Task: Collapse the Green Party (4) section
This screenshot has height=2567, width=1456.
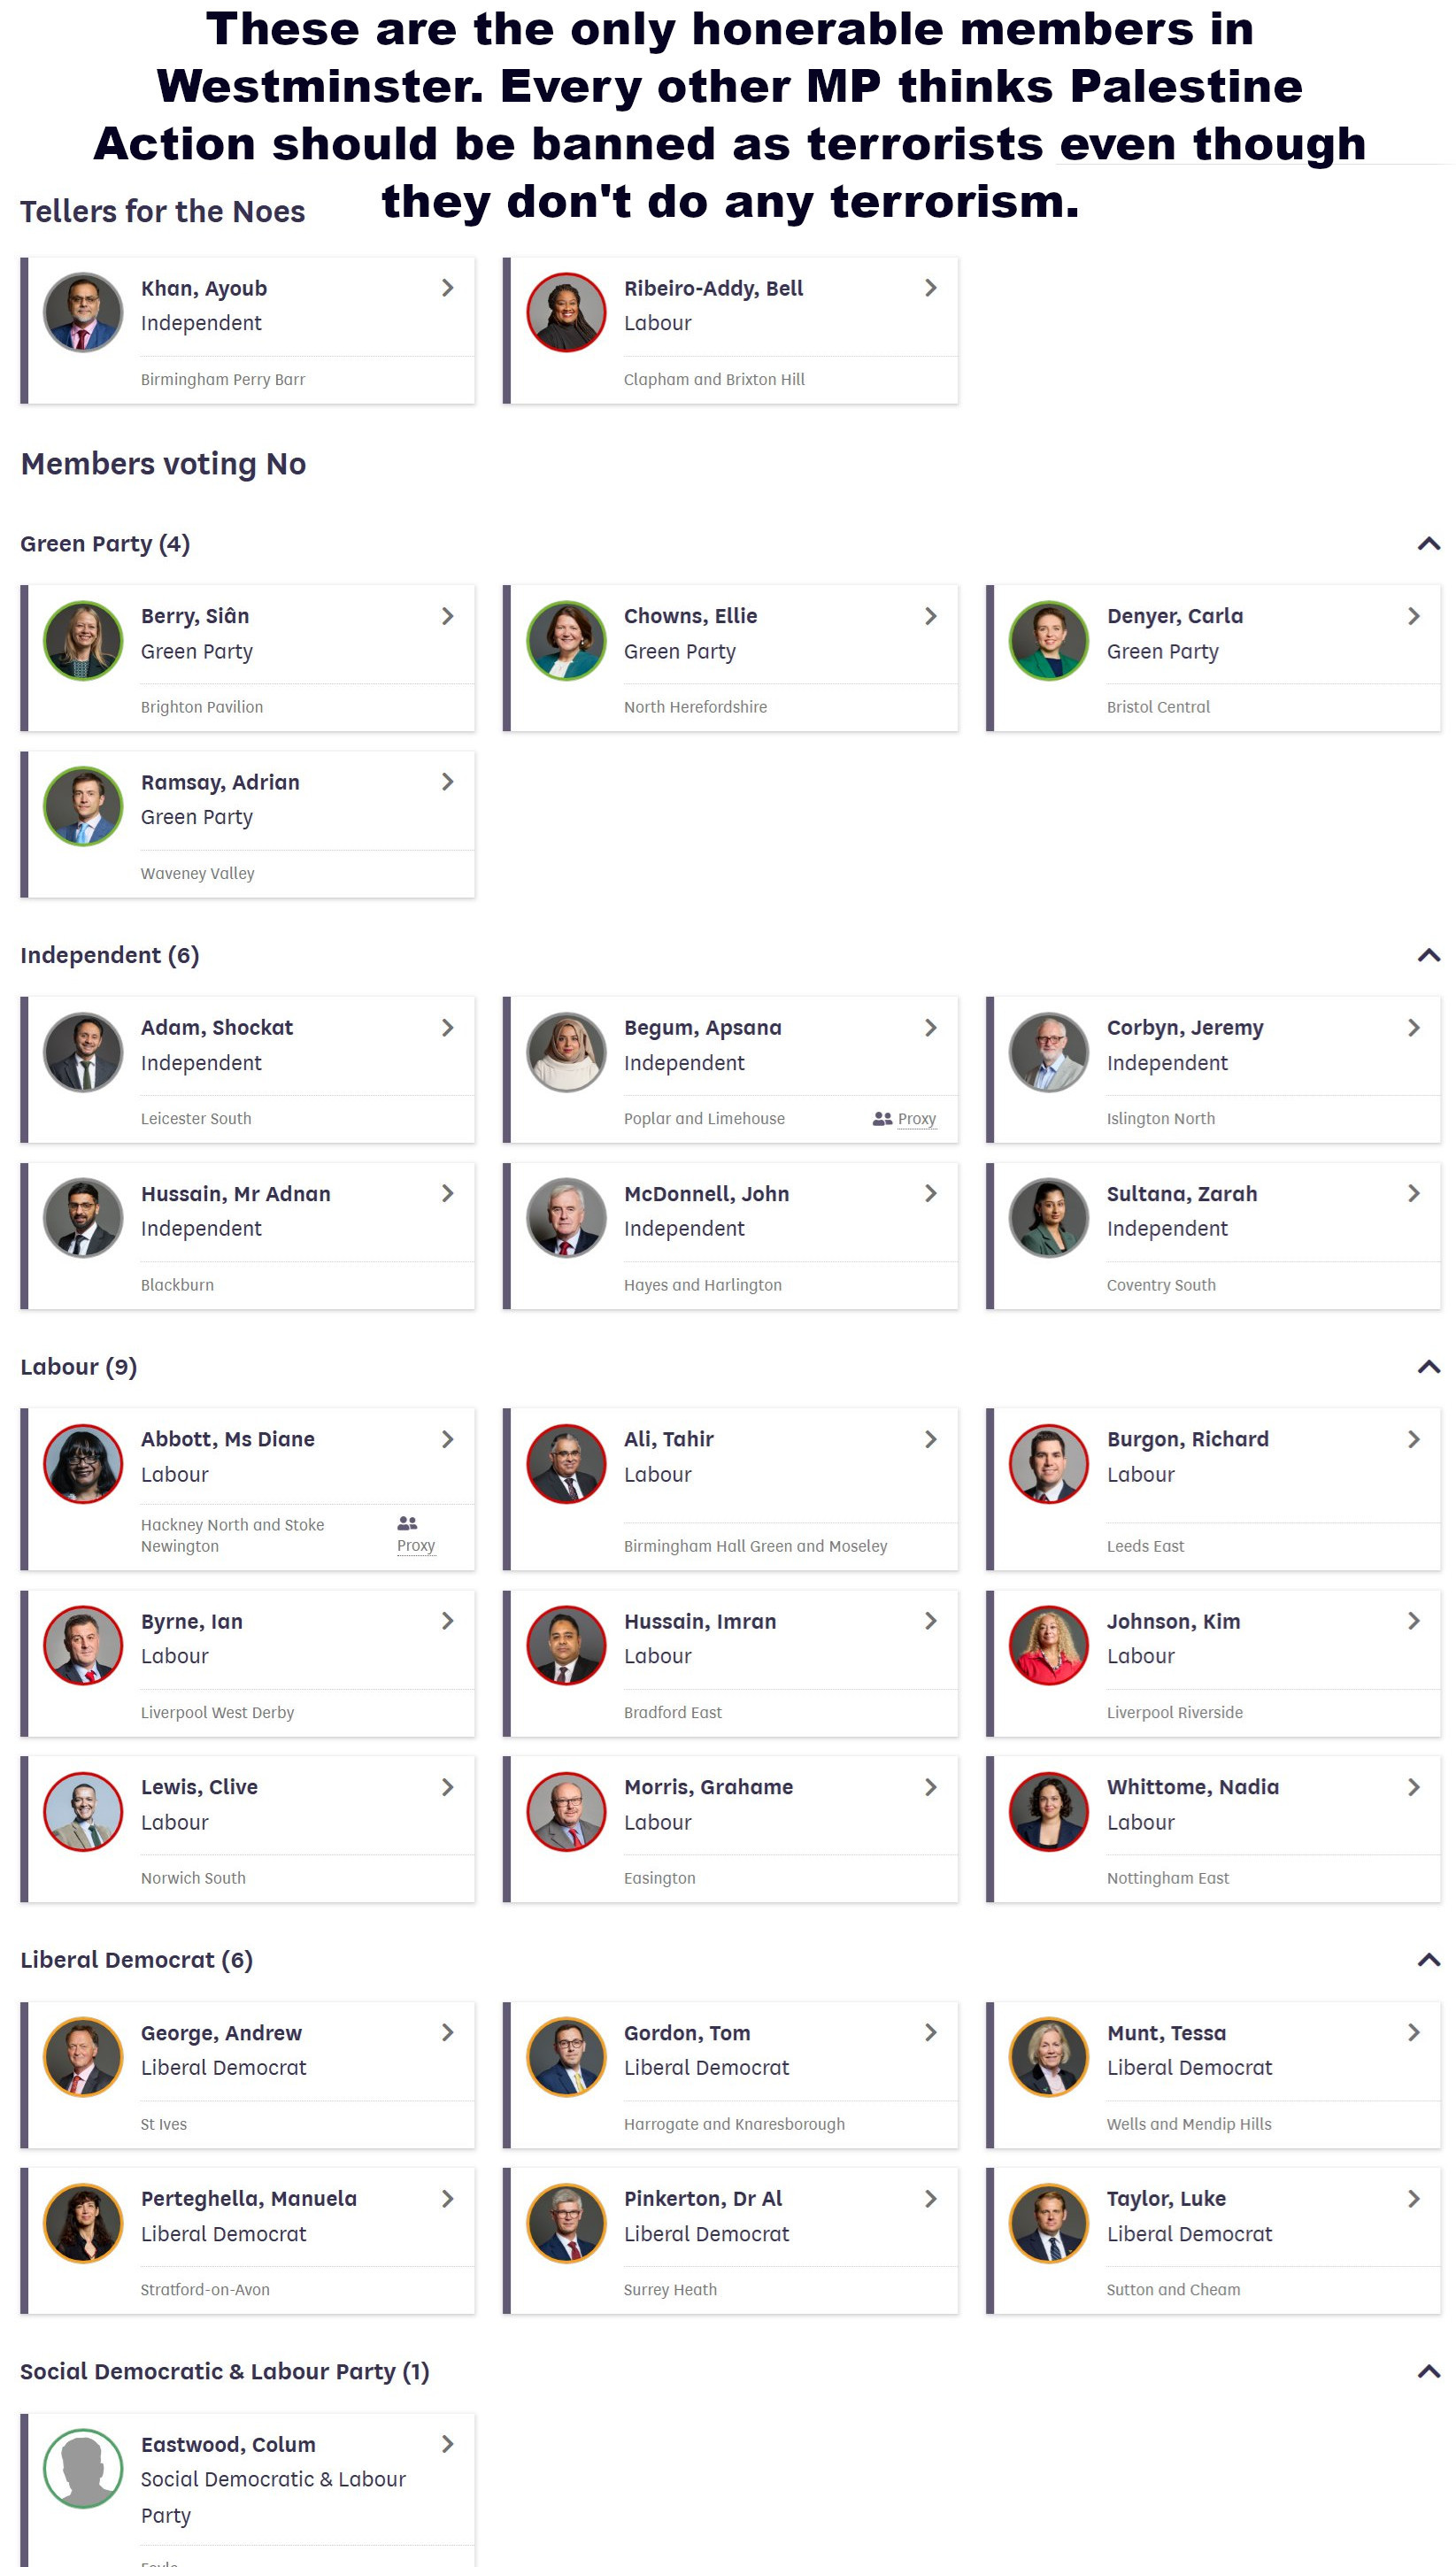Action: click(x=1429, y=544)
